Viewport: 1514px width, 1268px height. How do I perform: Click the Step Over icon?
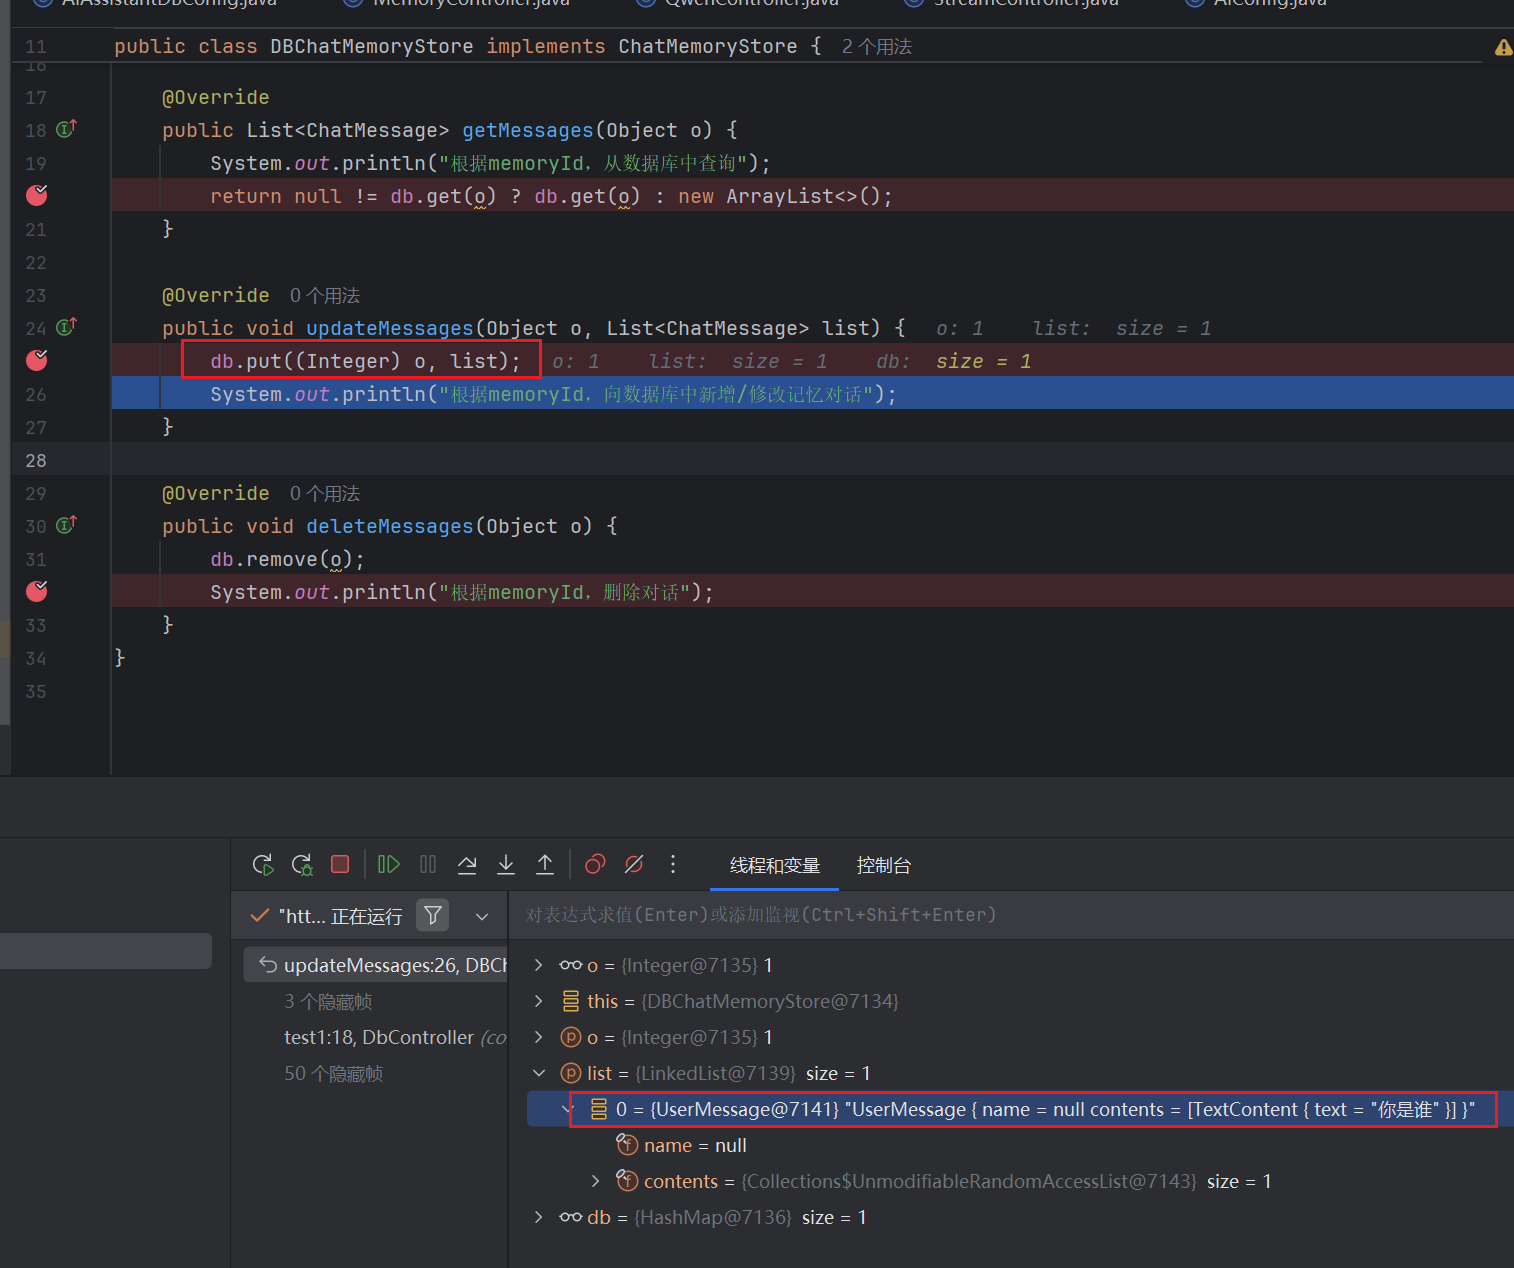tap(467, 864)
